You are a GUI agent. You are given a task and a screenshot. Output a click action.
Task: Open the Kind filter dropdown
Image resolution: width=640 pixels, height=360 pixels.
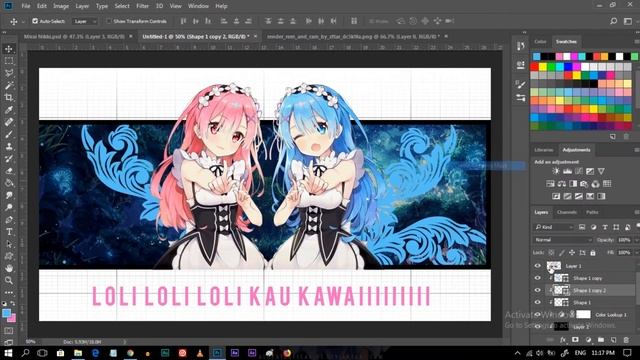coord(553,227)
